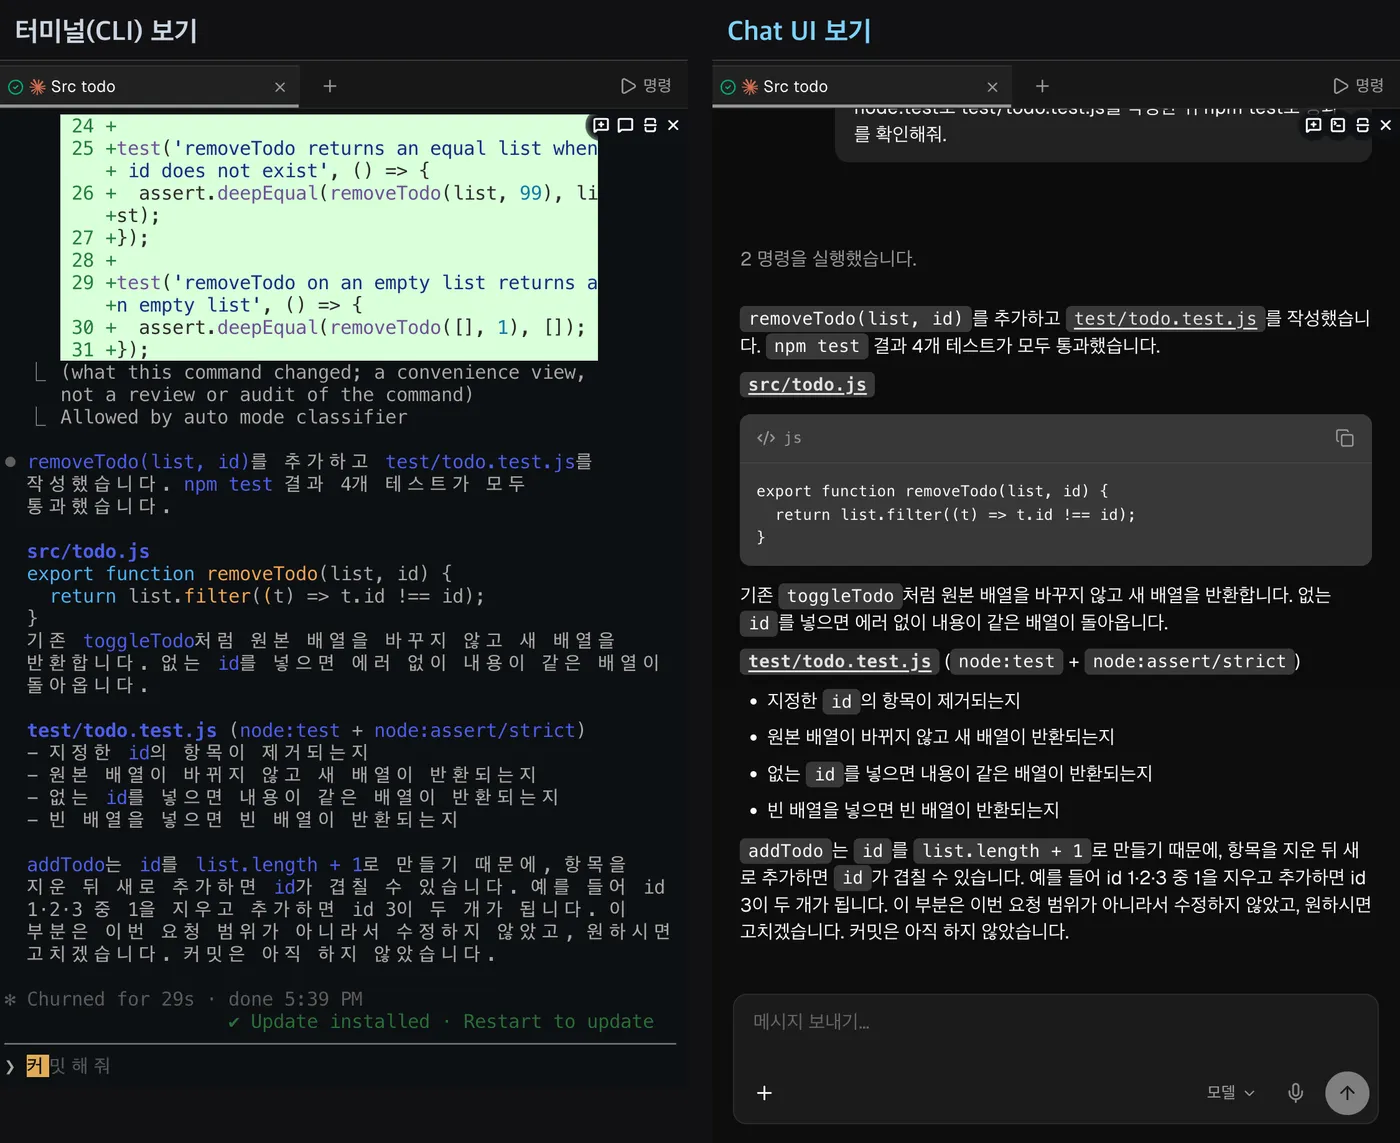
Task: Click the src/todo.js heading in terminal output
Action: click(x=88, y=551)
